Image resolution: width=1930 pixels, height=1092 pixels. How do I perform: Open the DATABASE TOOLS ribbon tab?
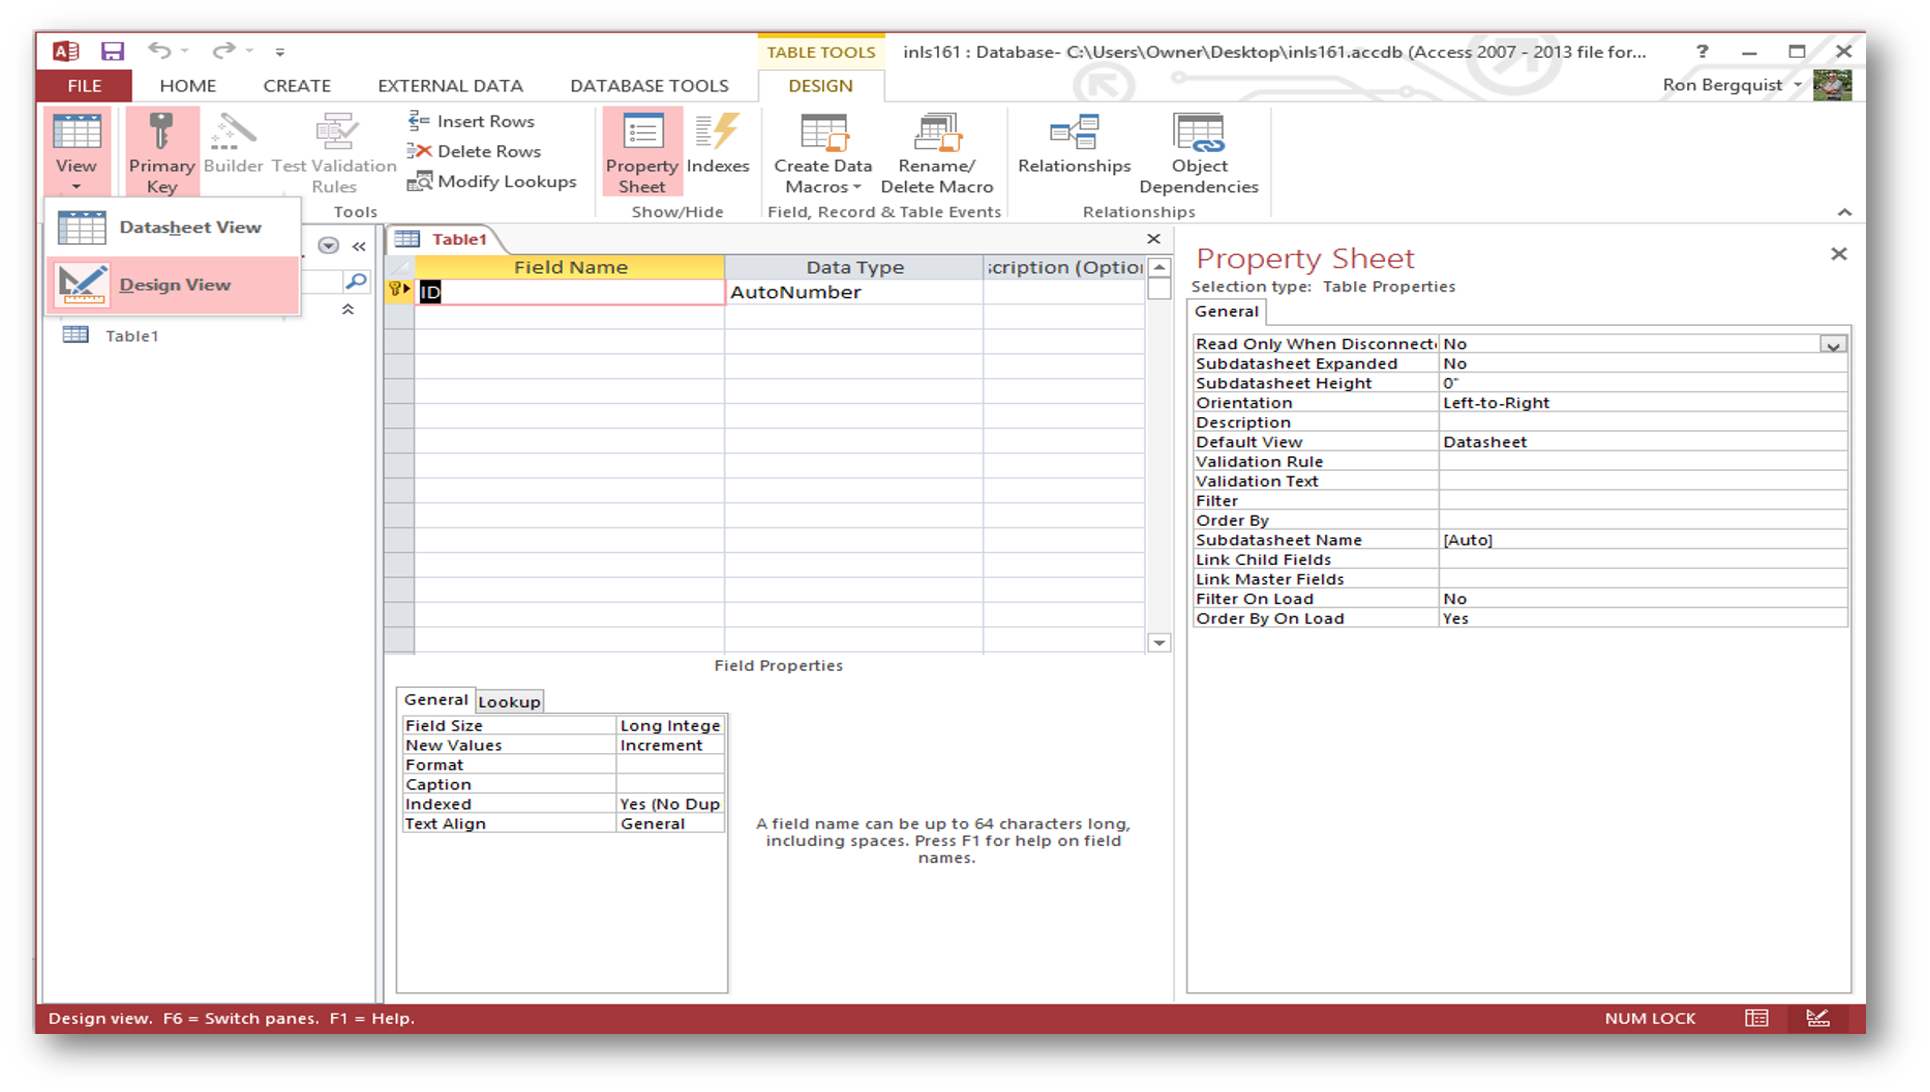point(649,86)
